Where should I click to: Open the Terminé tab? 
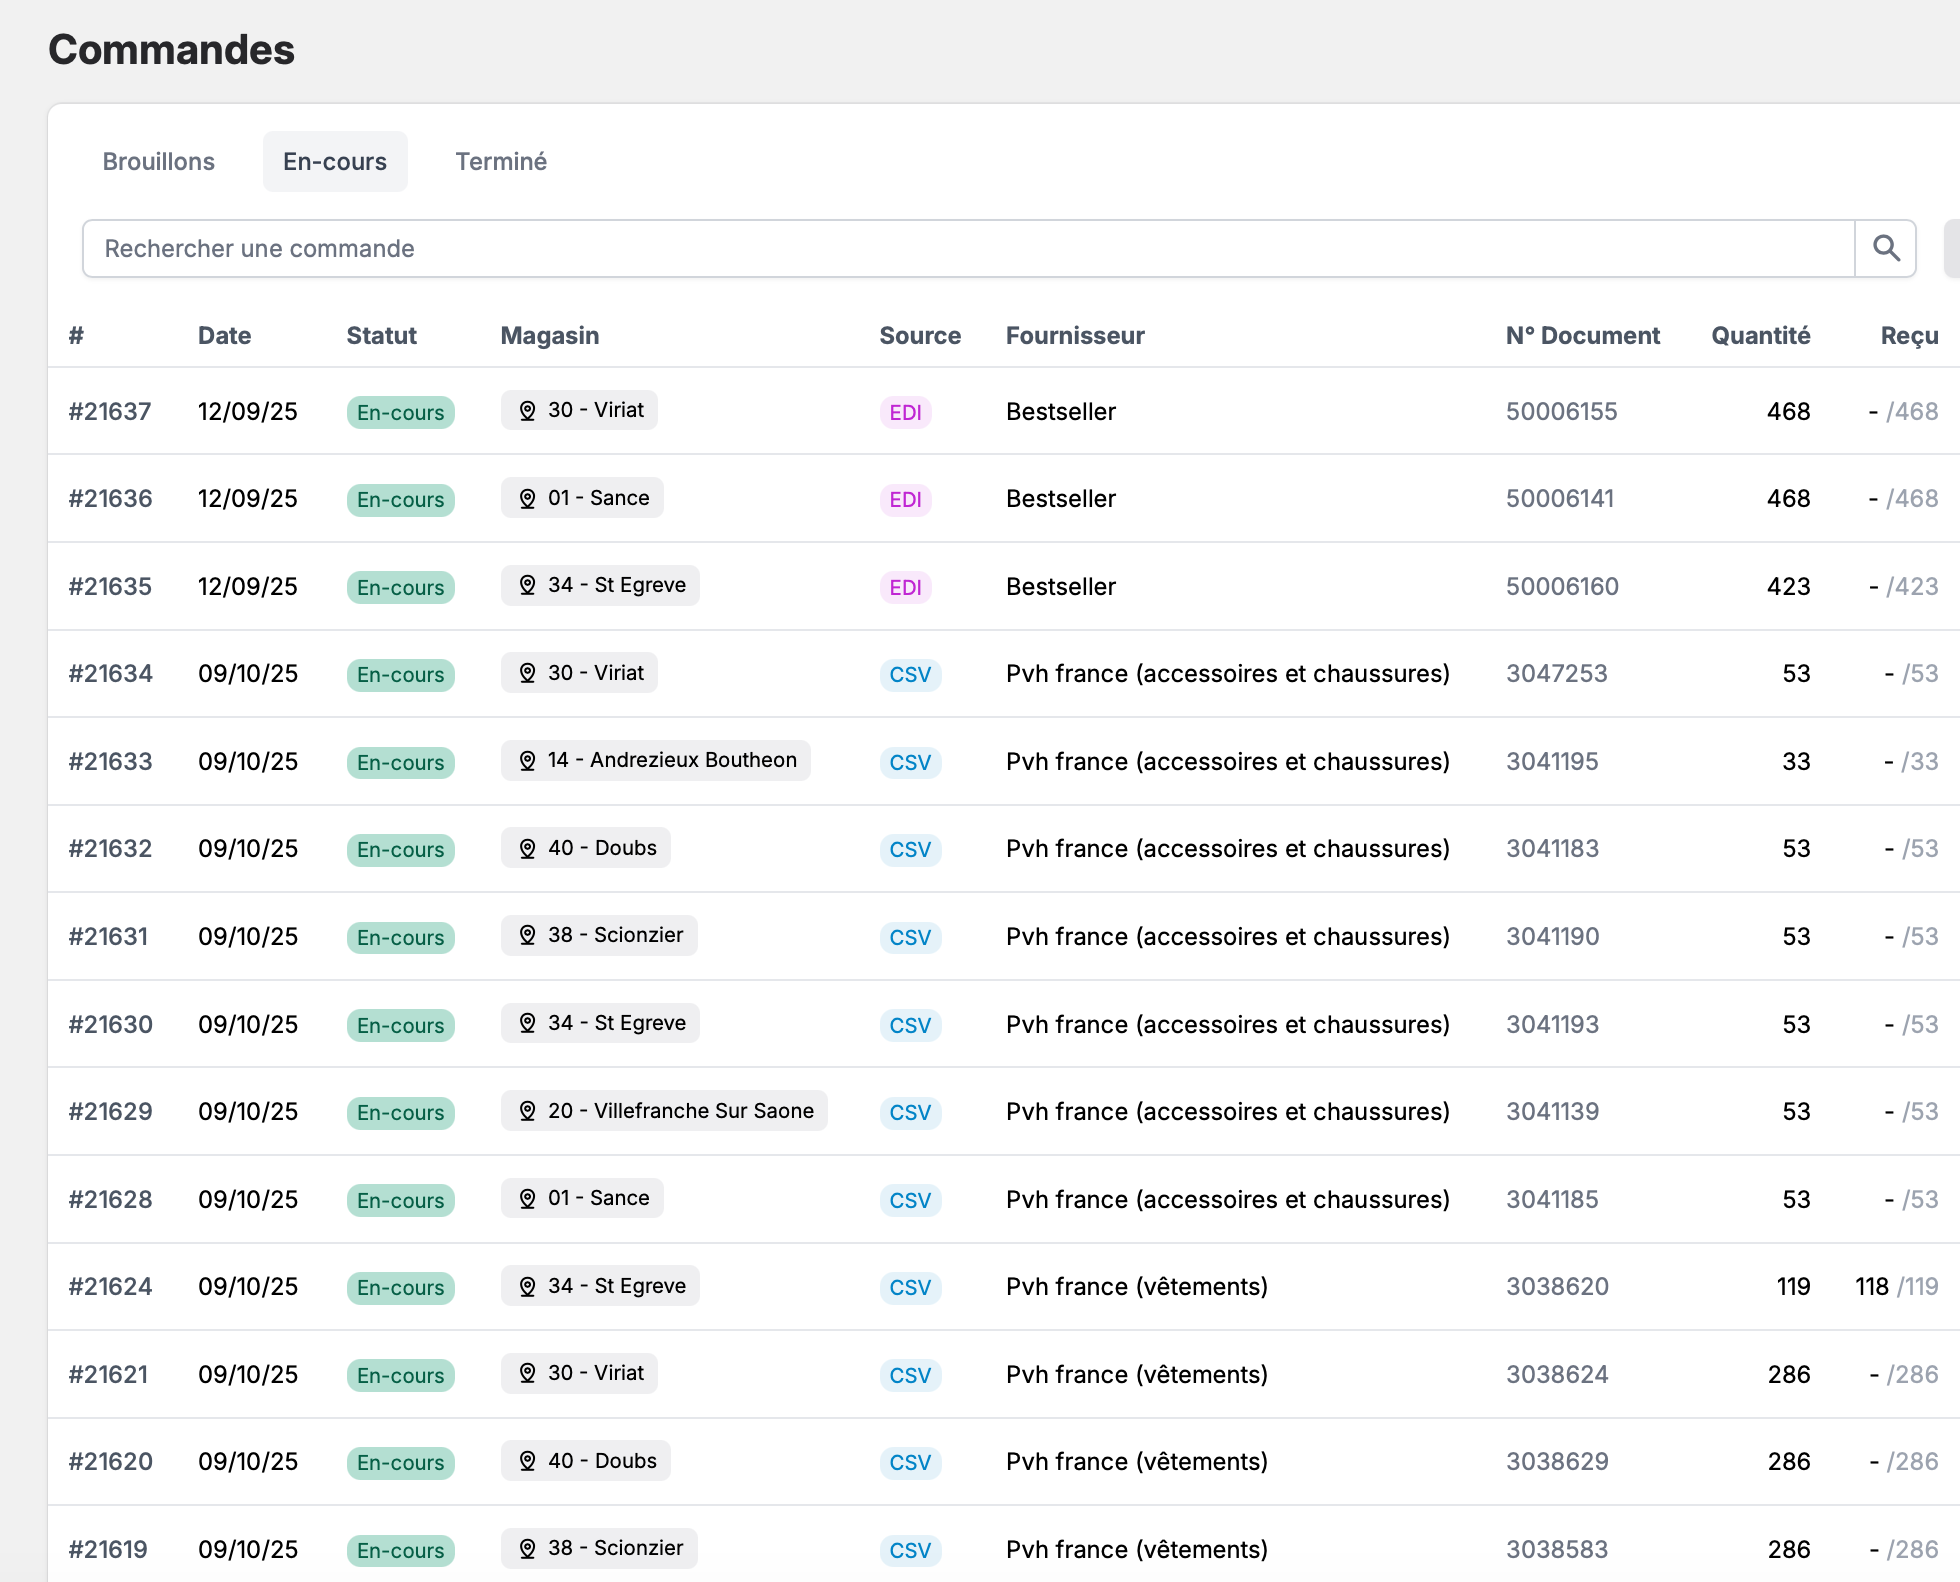point(501,162)
